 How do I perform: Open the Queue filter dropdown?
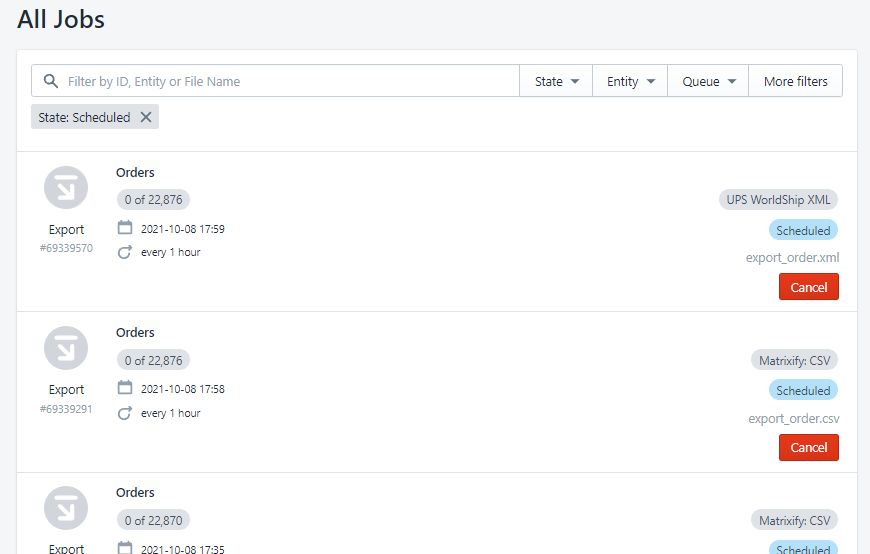point(709,81)
